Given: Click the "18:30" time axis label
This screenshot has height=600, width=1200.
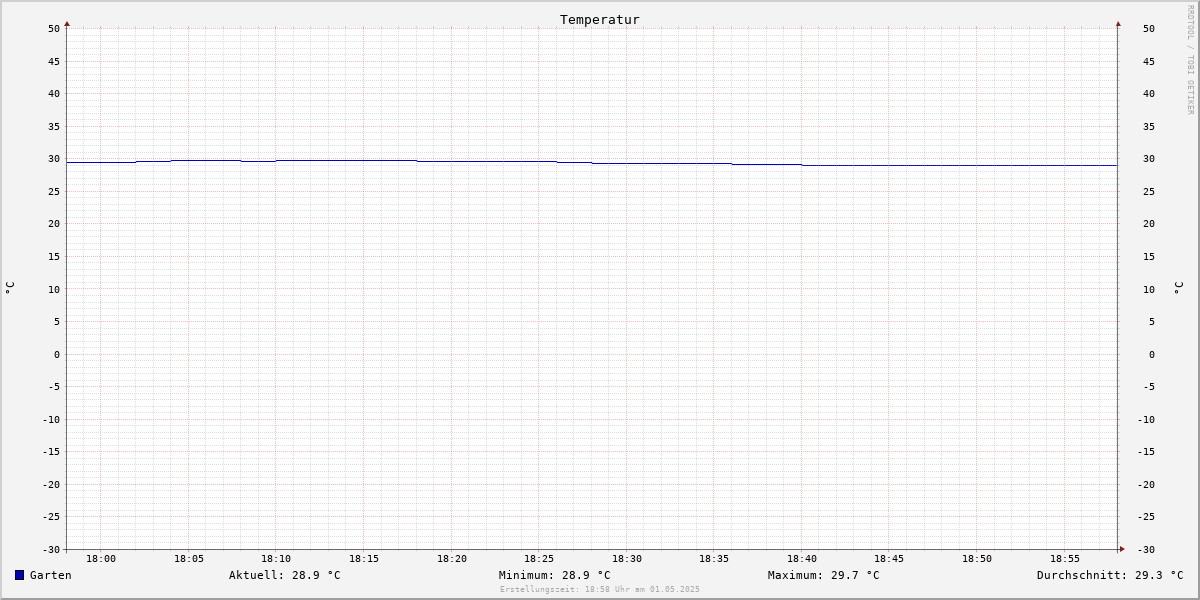Looking at the screenshot, I should point(627,558).
